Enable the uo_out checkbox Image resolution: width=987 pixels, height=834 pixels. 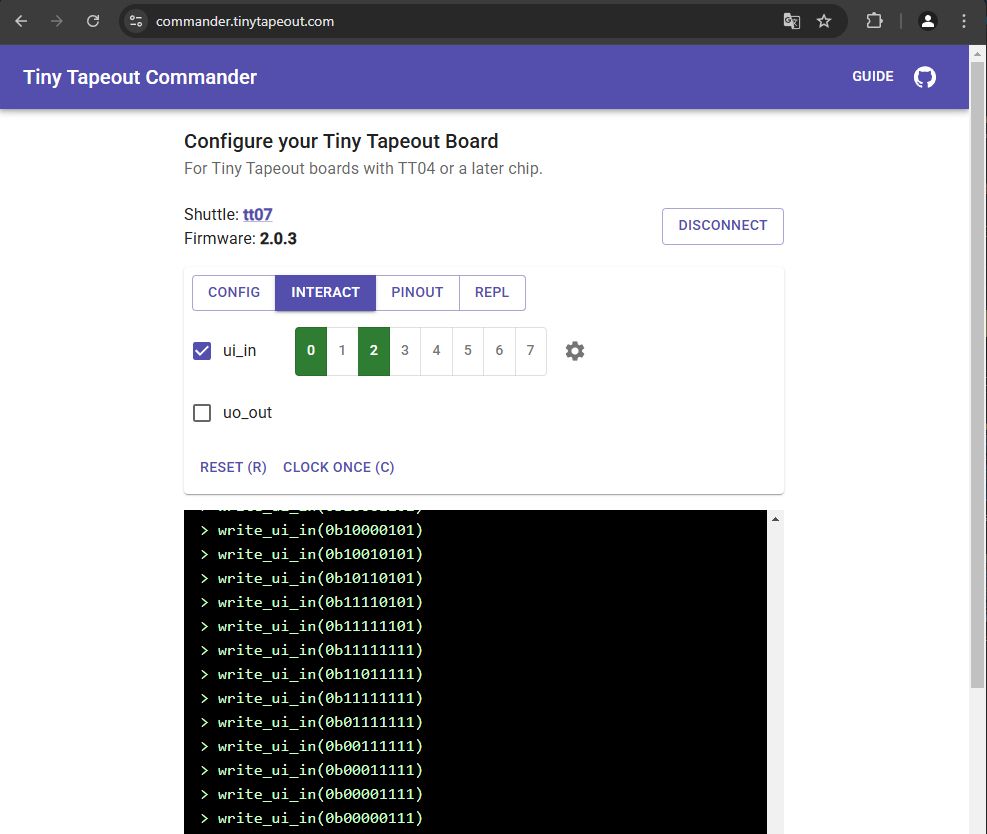(202, 412)
